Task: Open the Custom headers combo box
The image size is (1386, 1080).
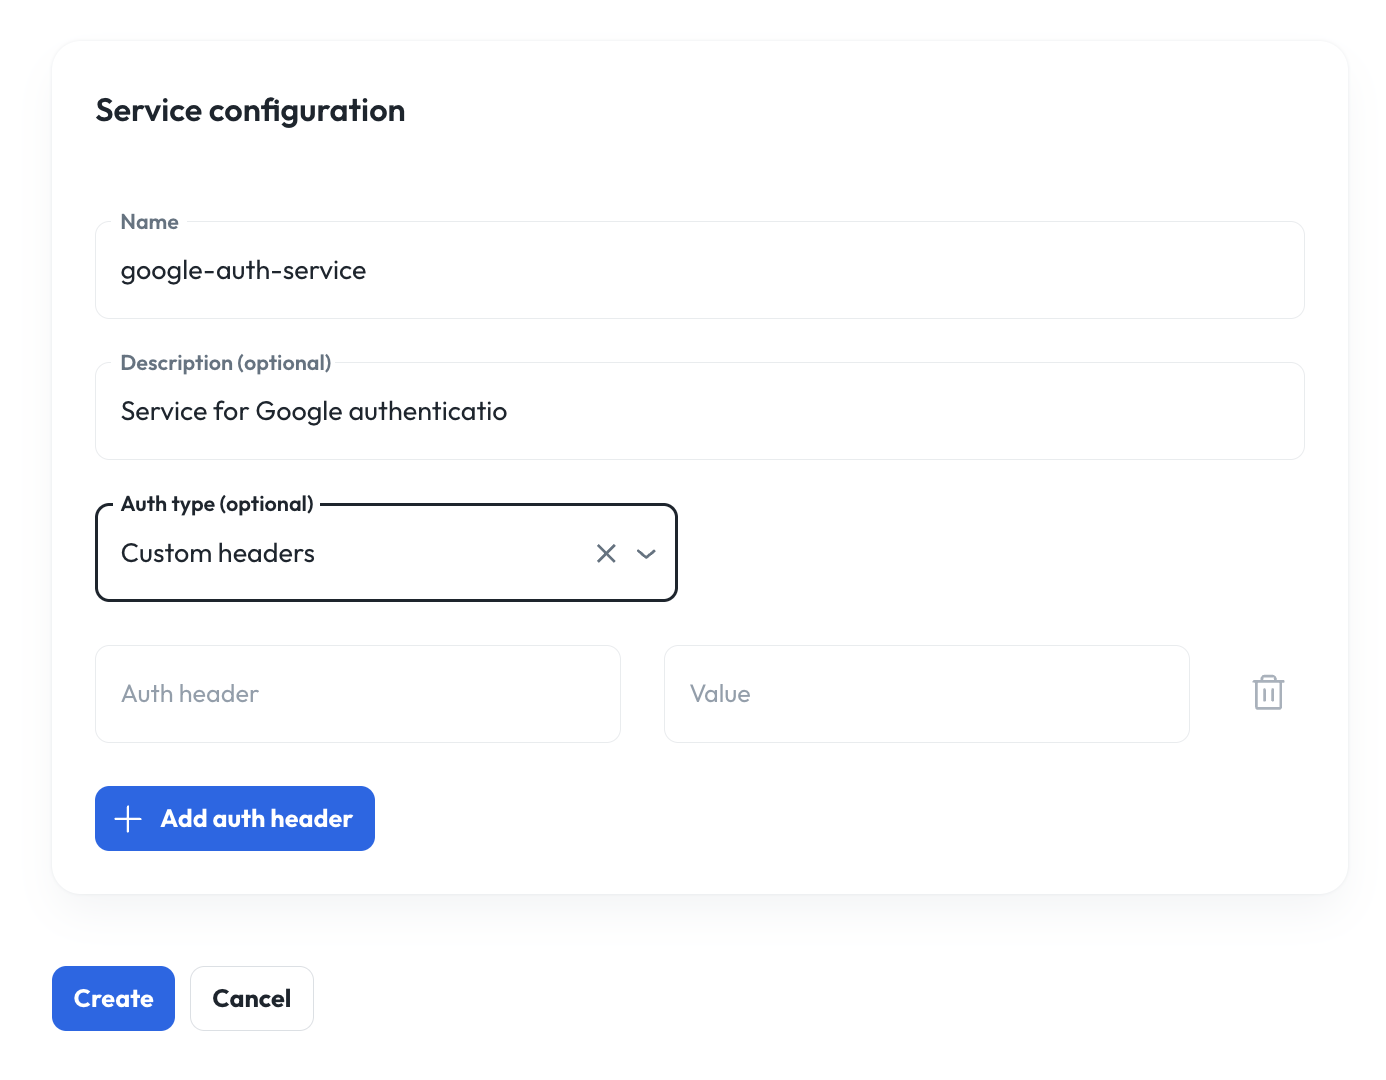Action: (386, 553)
